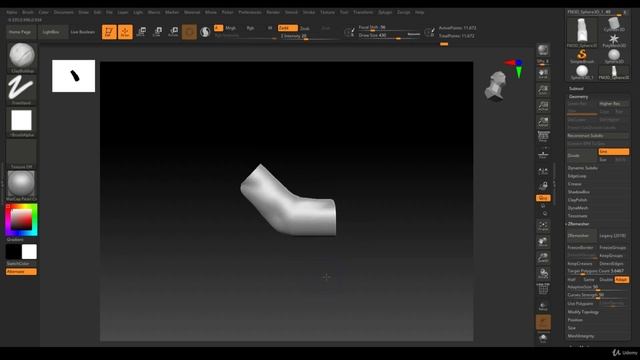Click the lock camera icon
The height and width of the screenshot is (360, 640).
(x=543, y=186)
